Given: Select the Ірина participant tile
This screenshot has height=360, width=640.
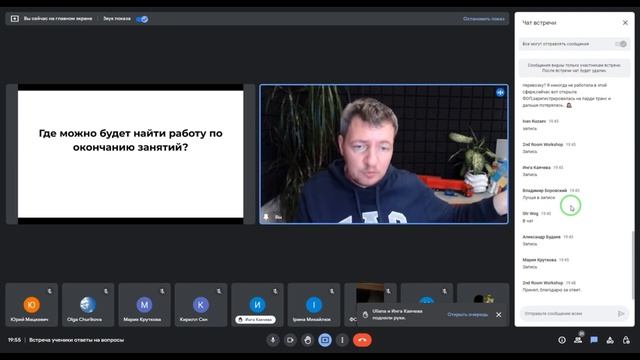Looking at the screenshot, I should tap(313, 305).
